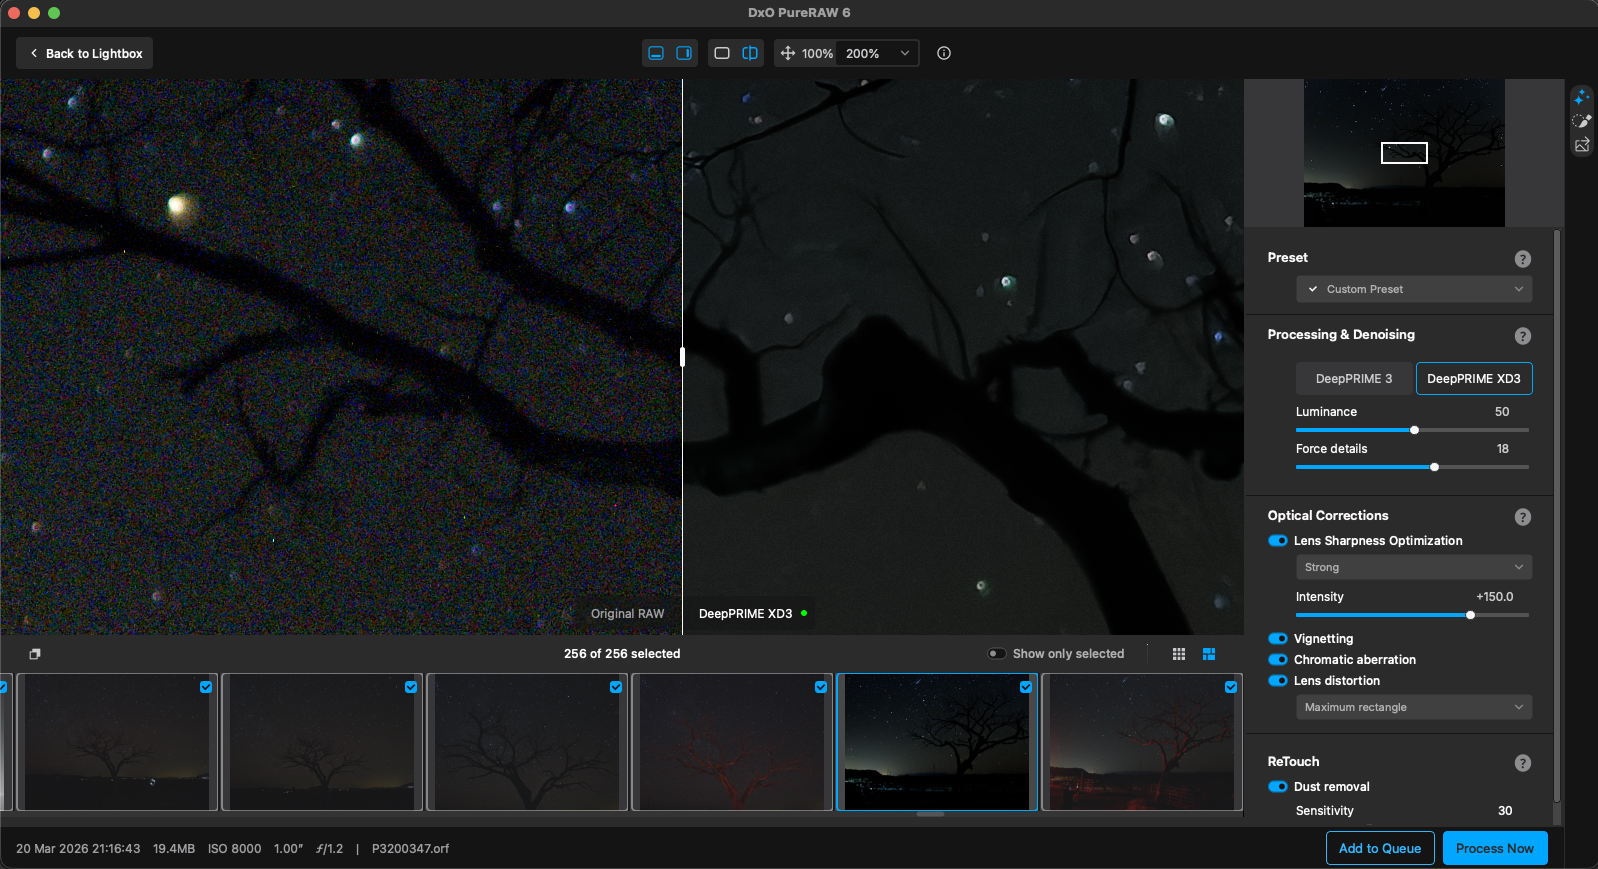This screenshot has height=869, width=1598.
Task: Click the detach filmstrip window icon
Action: tap(35, 654)
